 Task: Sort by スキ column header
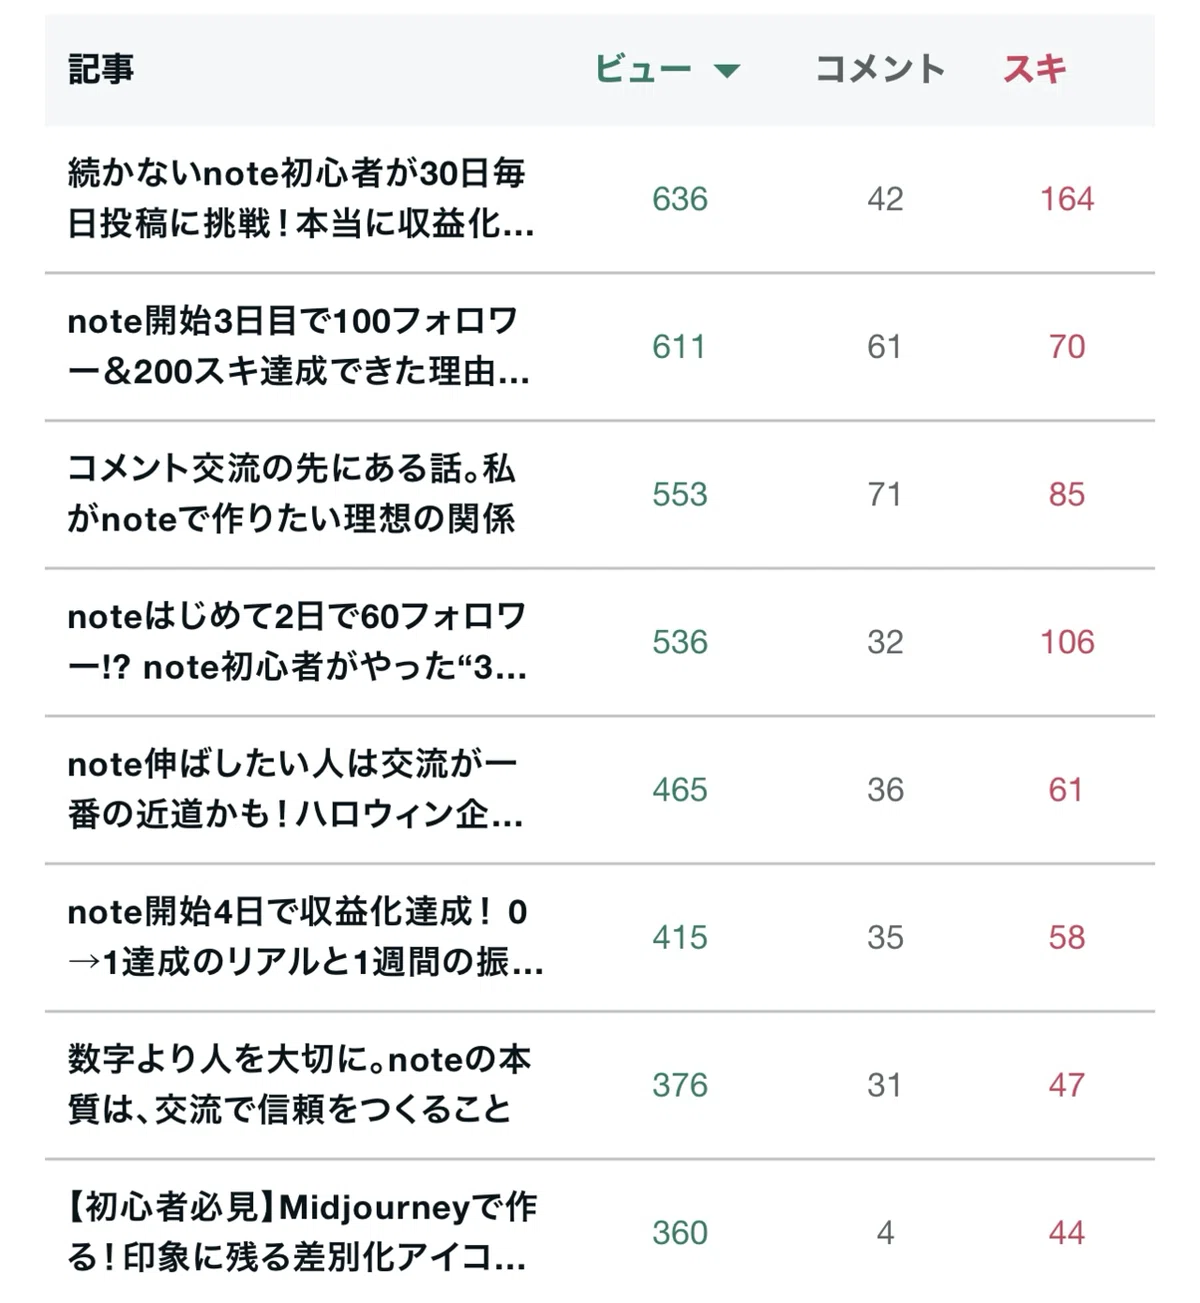[1035, 69]
